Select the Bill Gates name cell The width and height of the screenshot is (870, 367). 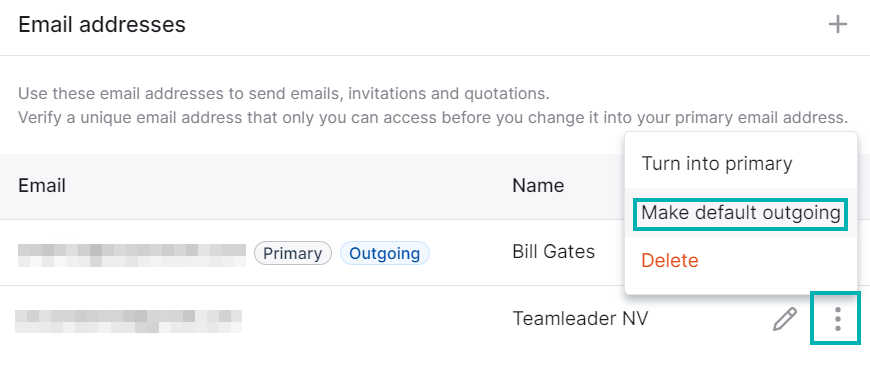point(553,252)
